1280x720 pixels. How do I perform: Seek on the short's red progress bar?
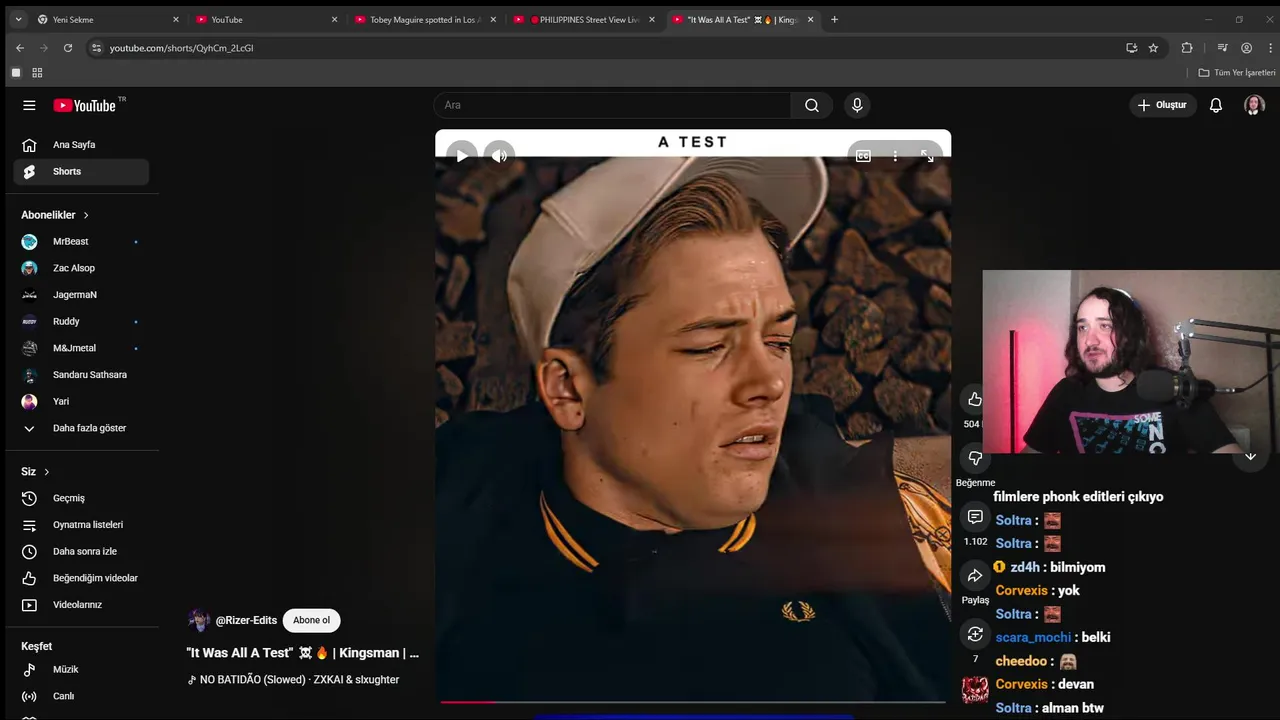tap(693, 702)
